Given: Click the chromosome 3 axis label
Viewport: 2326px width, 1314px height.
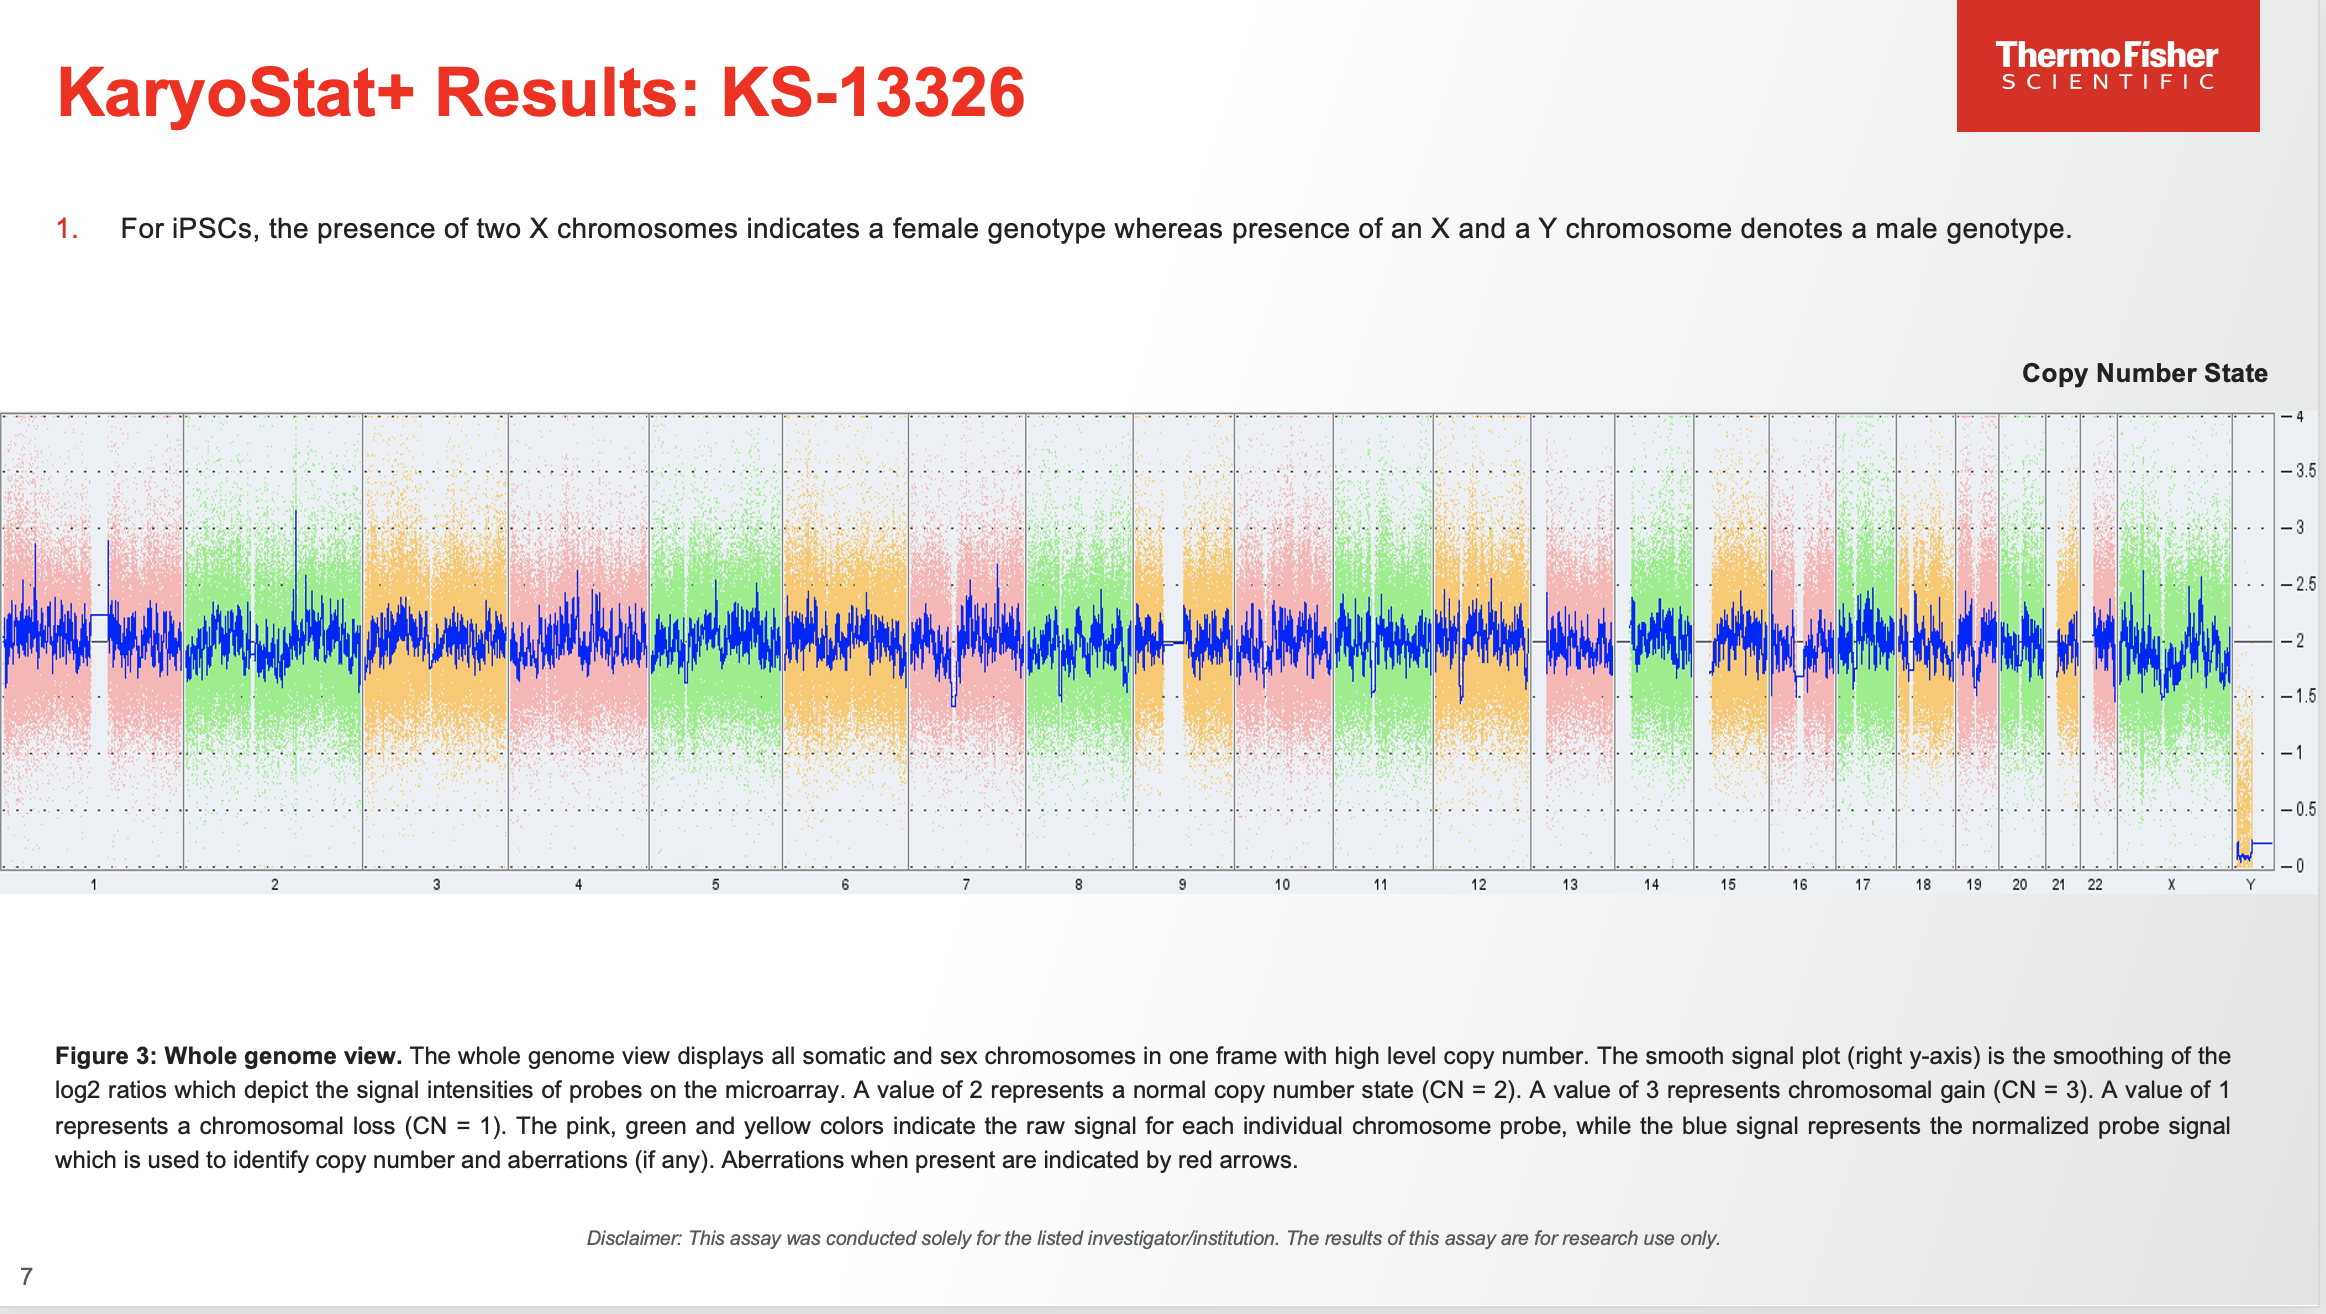Looking at the screenshot, I should tap(437, 885).
